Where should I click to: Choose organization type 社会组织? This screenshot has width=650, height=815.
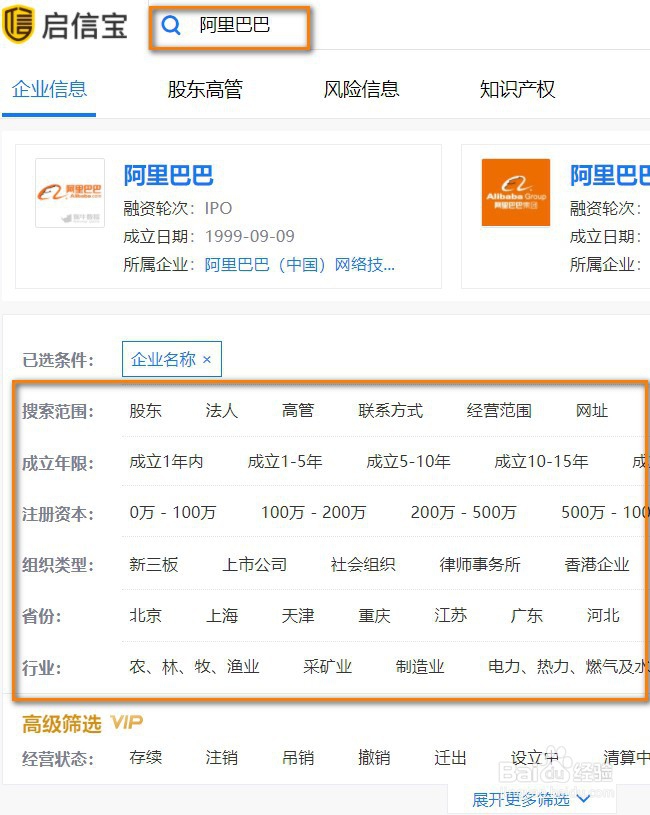point(363,564)
